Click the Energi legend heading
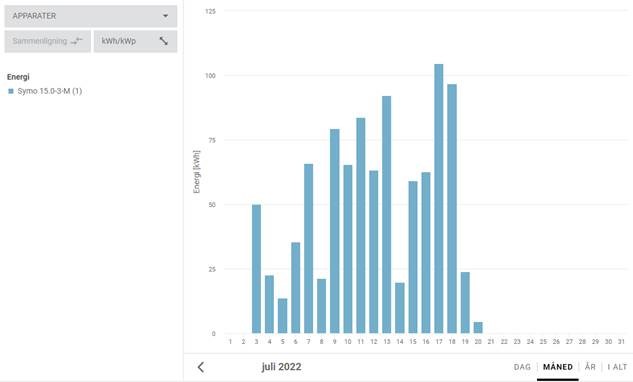633x382 pixels. click(18, 77)
